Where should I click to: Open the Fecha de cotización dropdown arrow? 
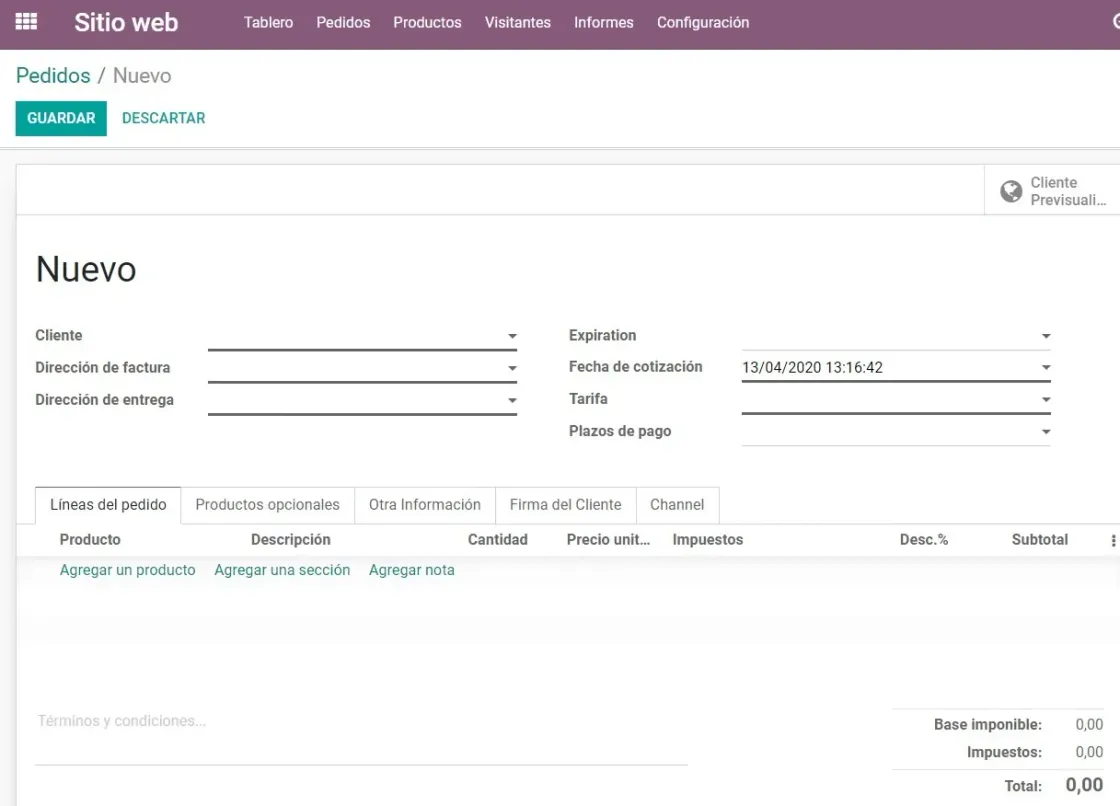1046,367
